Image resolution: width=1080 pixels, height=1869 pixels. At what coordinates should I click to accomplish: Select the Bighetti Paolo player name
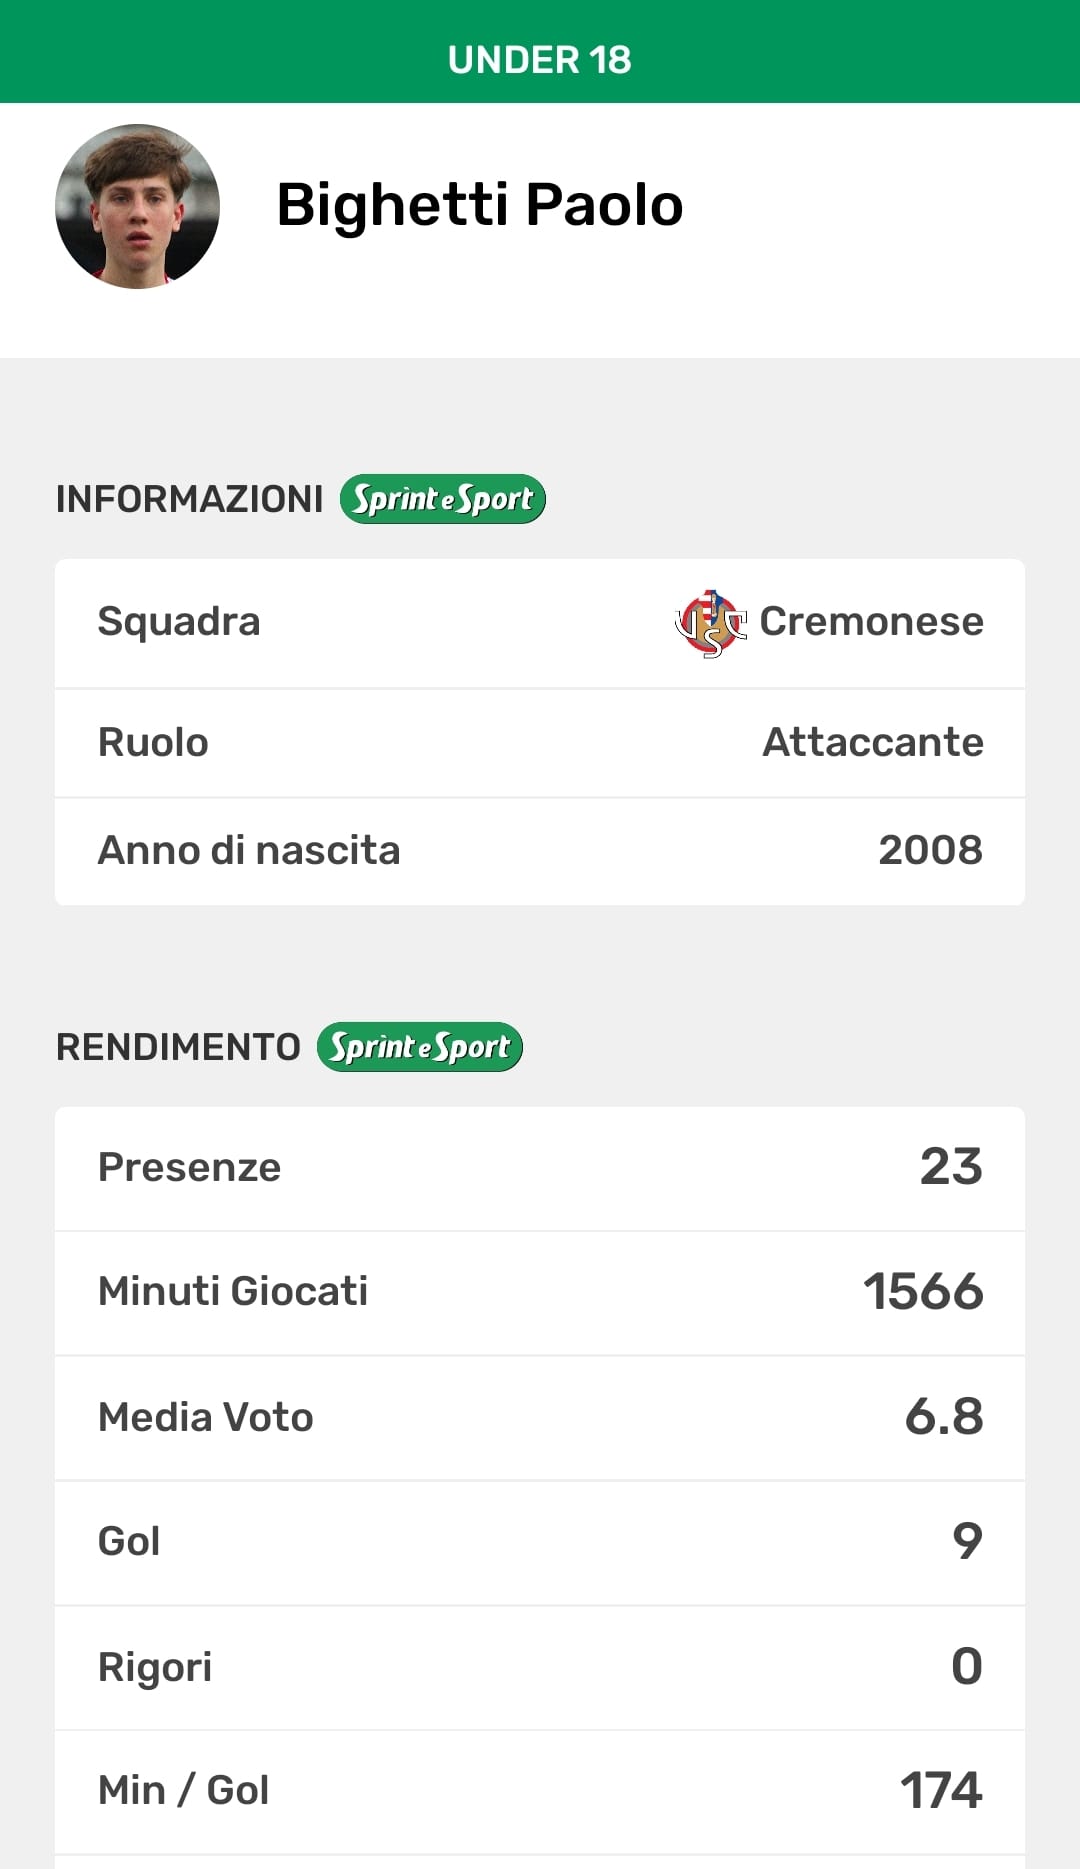480,205
